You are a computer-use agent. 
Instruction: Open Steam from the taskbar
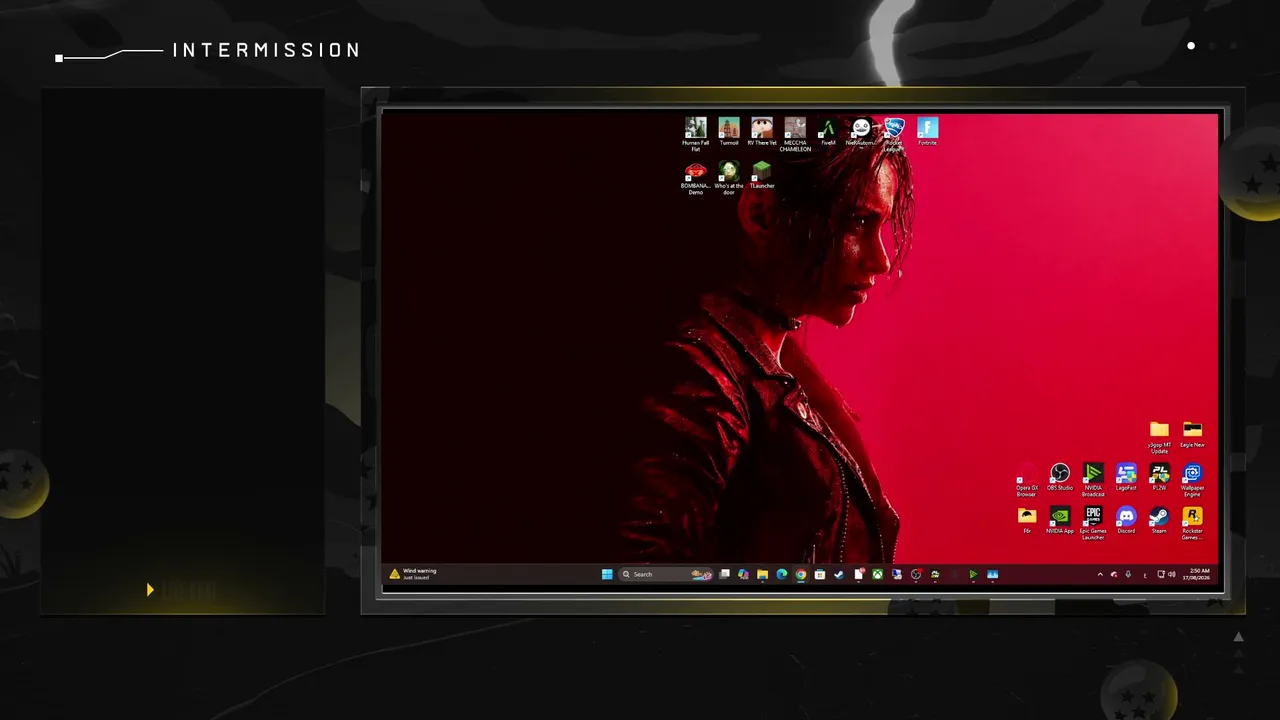(x=839, y=574)
